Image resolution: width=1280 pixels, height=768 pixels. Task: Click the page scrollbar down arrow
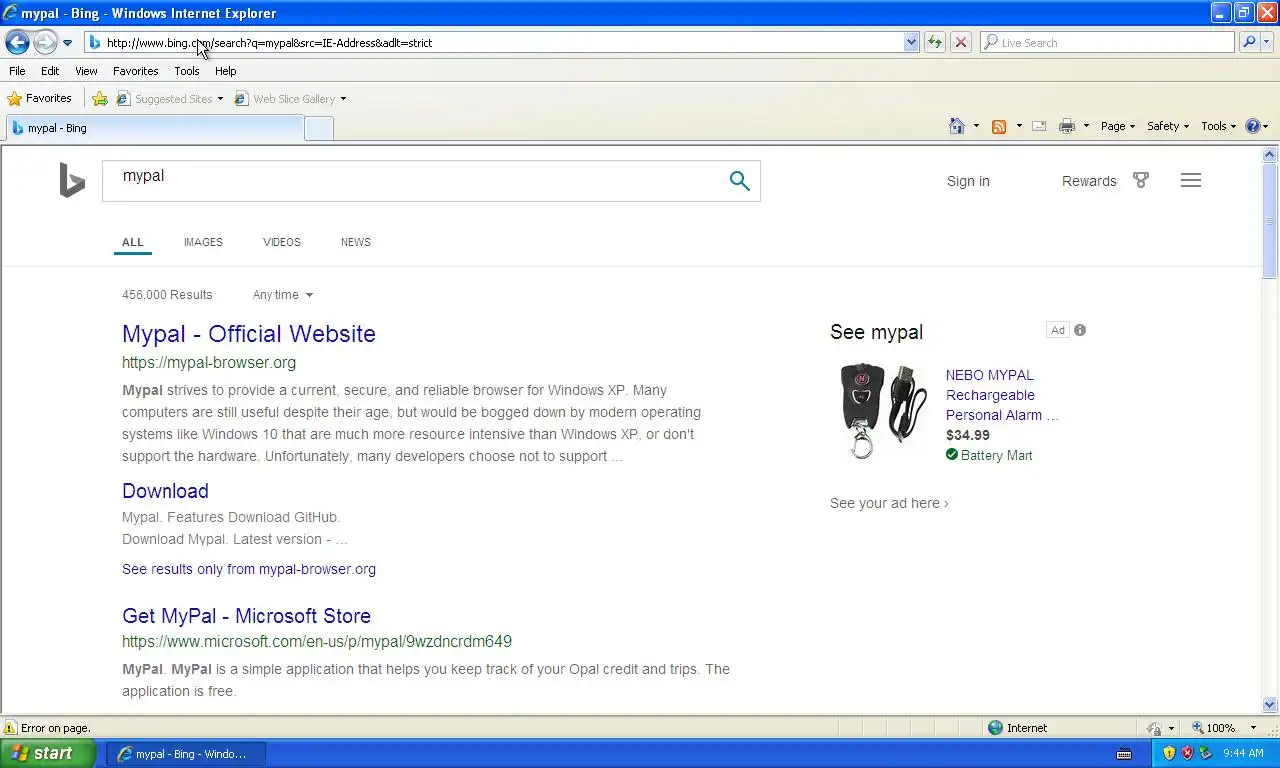pyautogui.click(x=1270, y=705)
